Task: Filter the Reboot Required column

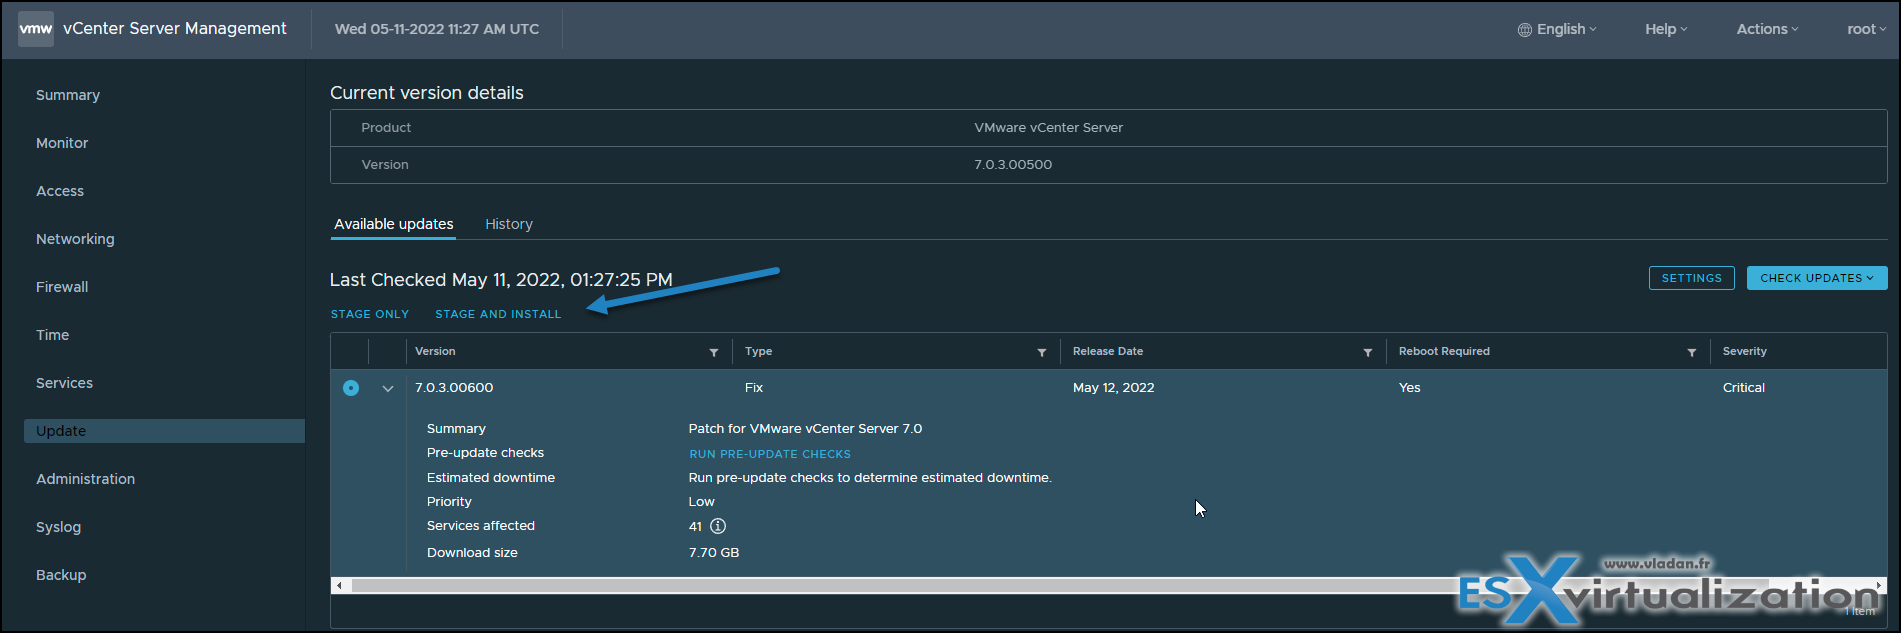Action: point(1692,352)
